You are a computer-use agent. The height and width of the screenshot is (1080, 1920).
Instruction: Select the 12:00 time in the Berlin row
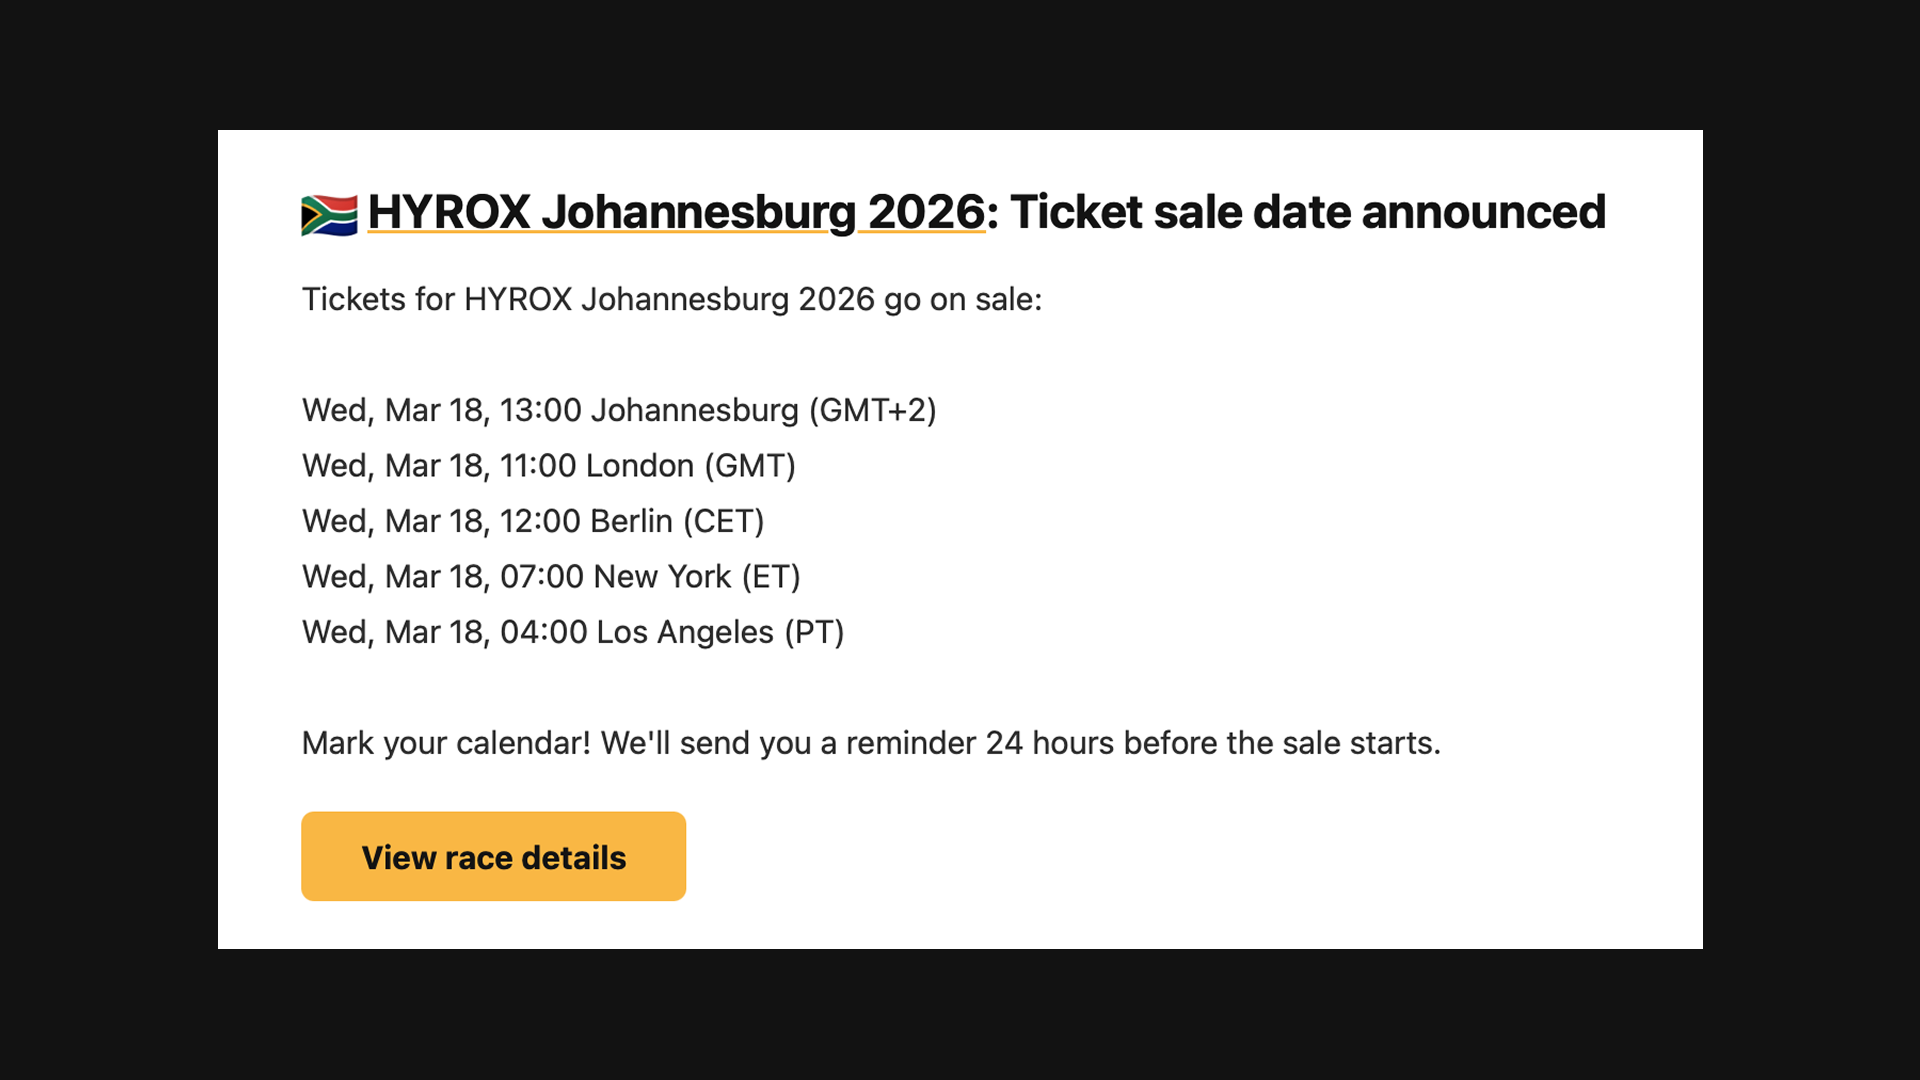[540, 521]
